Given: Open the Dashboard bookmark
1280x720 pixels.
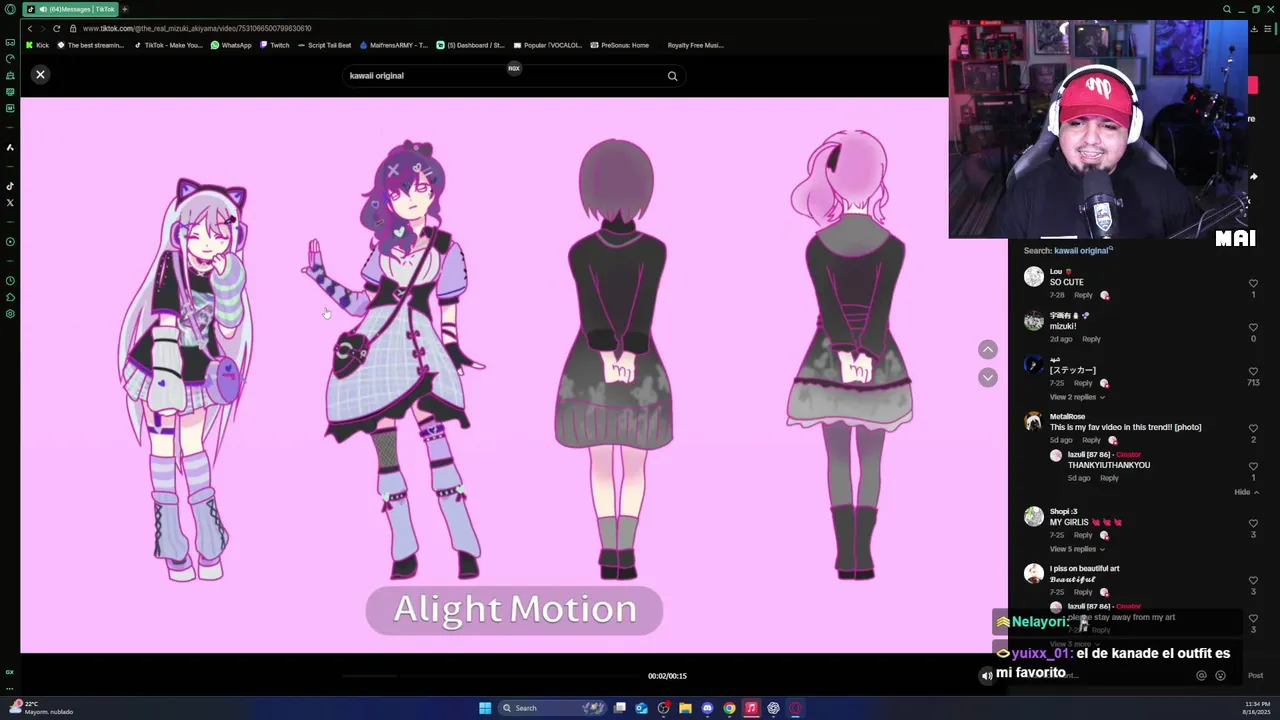Looking at the screenshot, I should (x=471, y=45).
